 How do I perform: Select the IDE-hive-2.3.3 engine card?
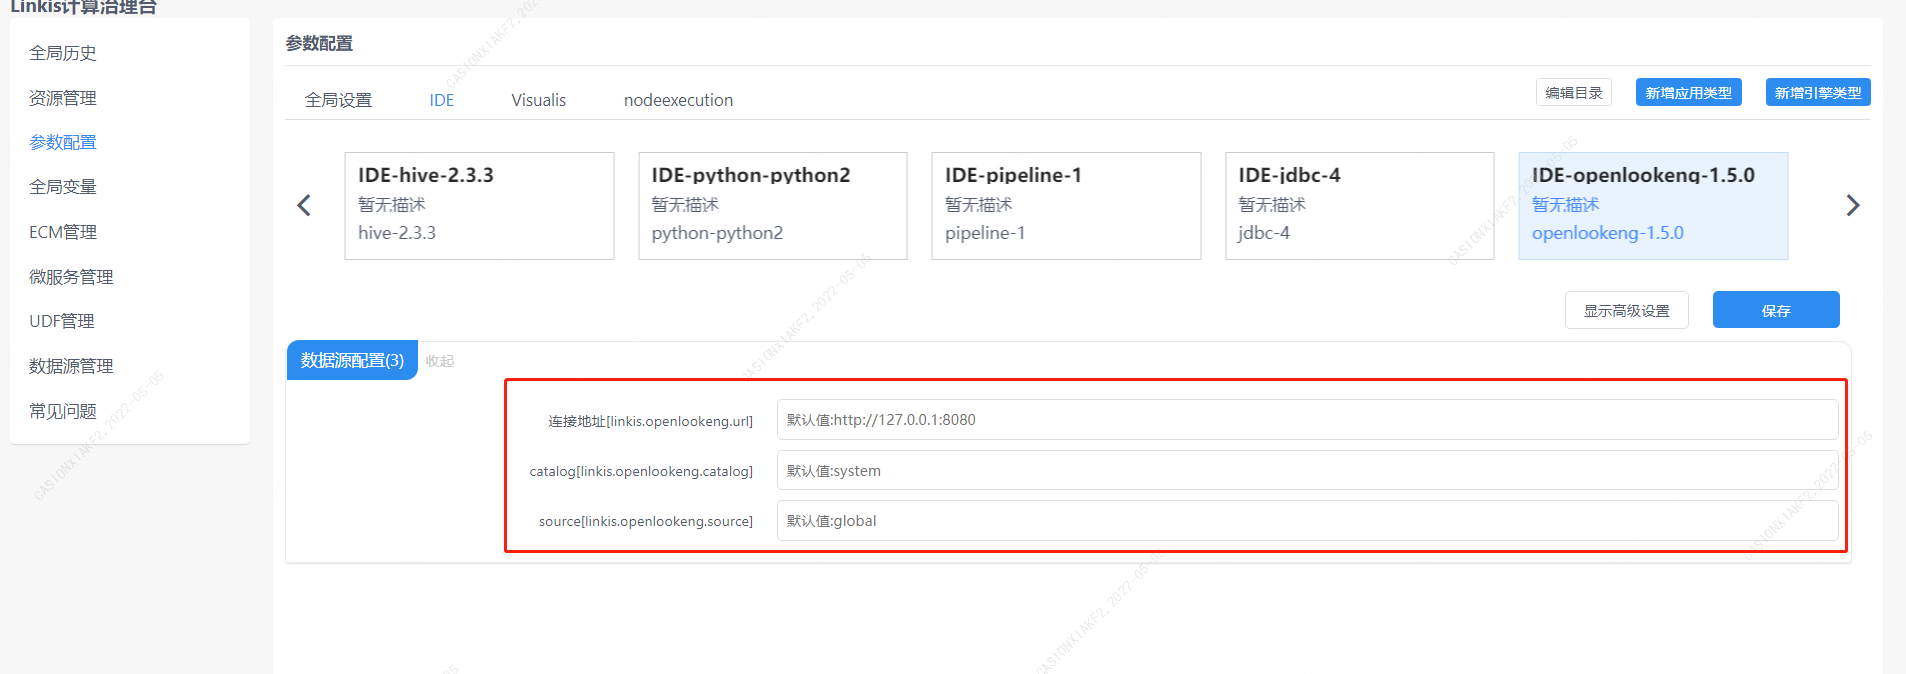479,205
